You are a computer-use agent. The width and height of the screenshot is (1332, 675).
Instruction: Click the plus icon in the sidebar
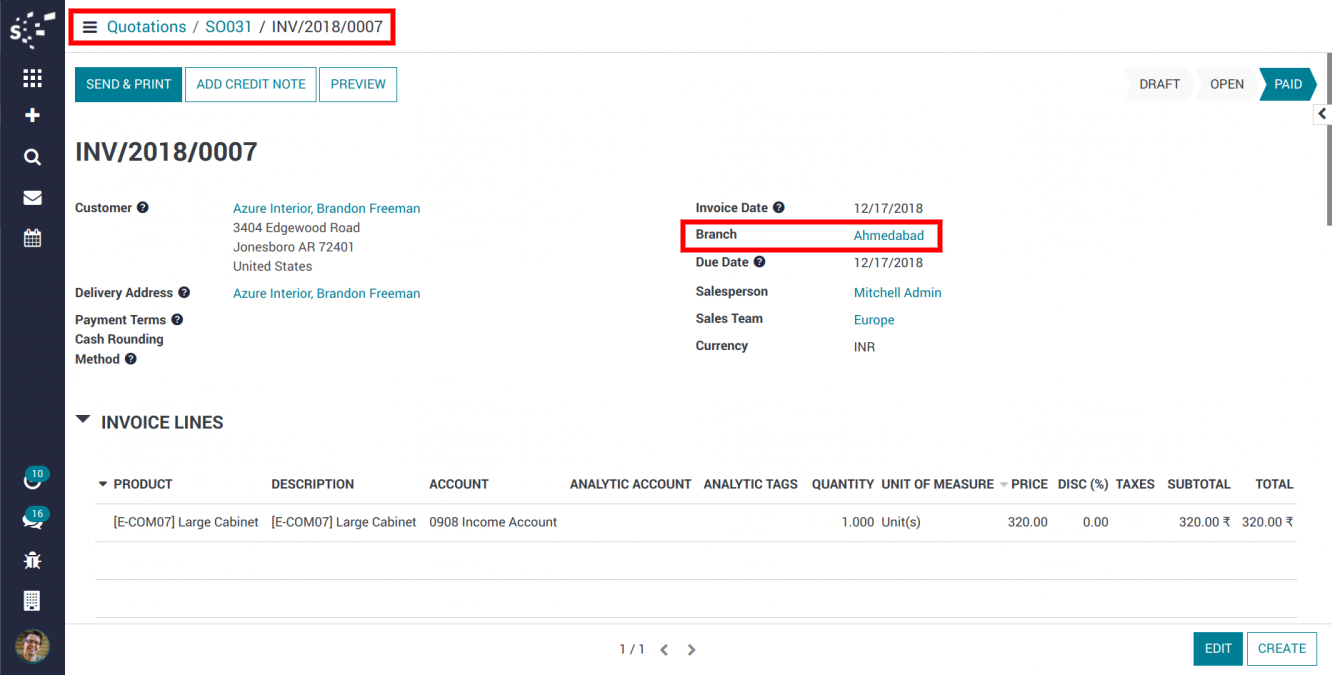click(32, 116)
